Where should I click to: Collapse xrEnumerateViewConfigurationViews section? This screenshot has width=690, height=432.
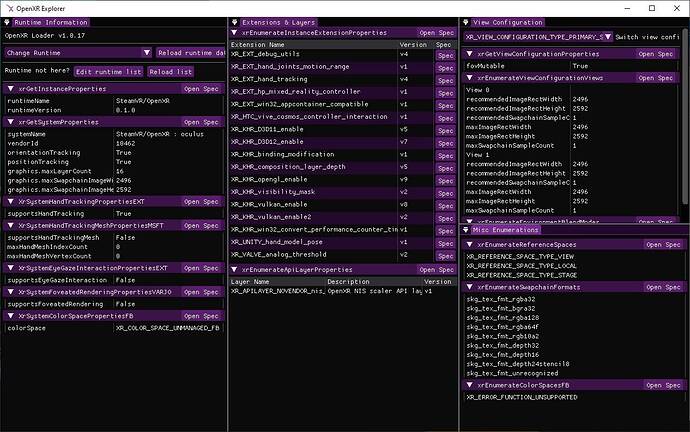(x=470, y=77)
